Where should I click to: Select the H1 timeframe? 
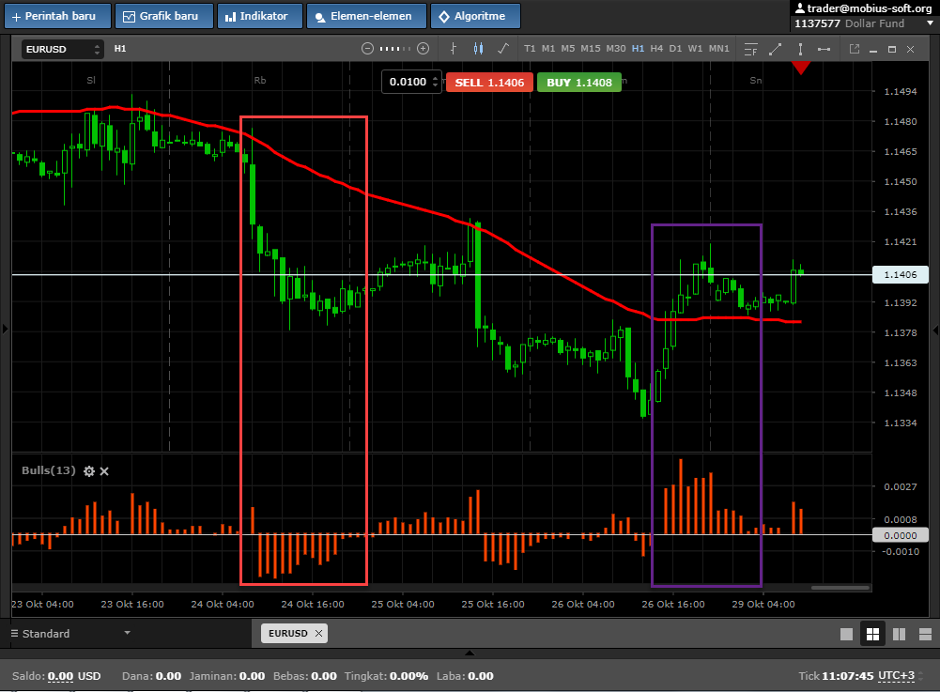point(638,49)
